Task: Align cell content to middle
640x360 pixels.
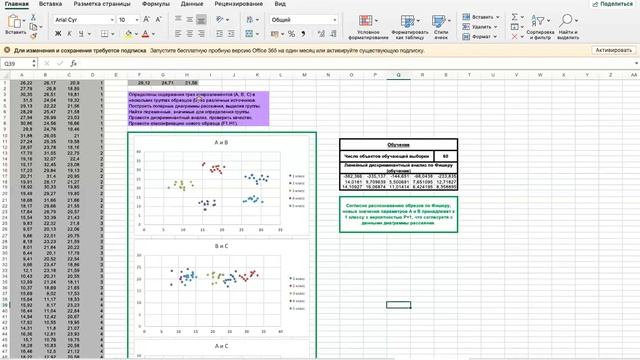Action: coord(190,19)
